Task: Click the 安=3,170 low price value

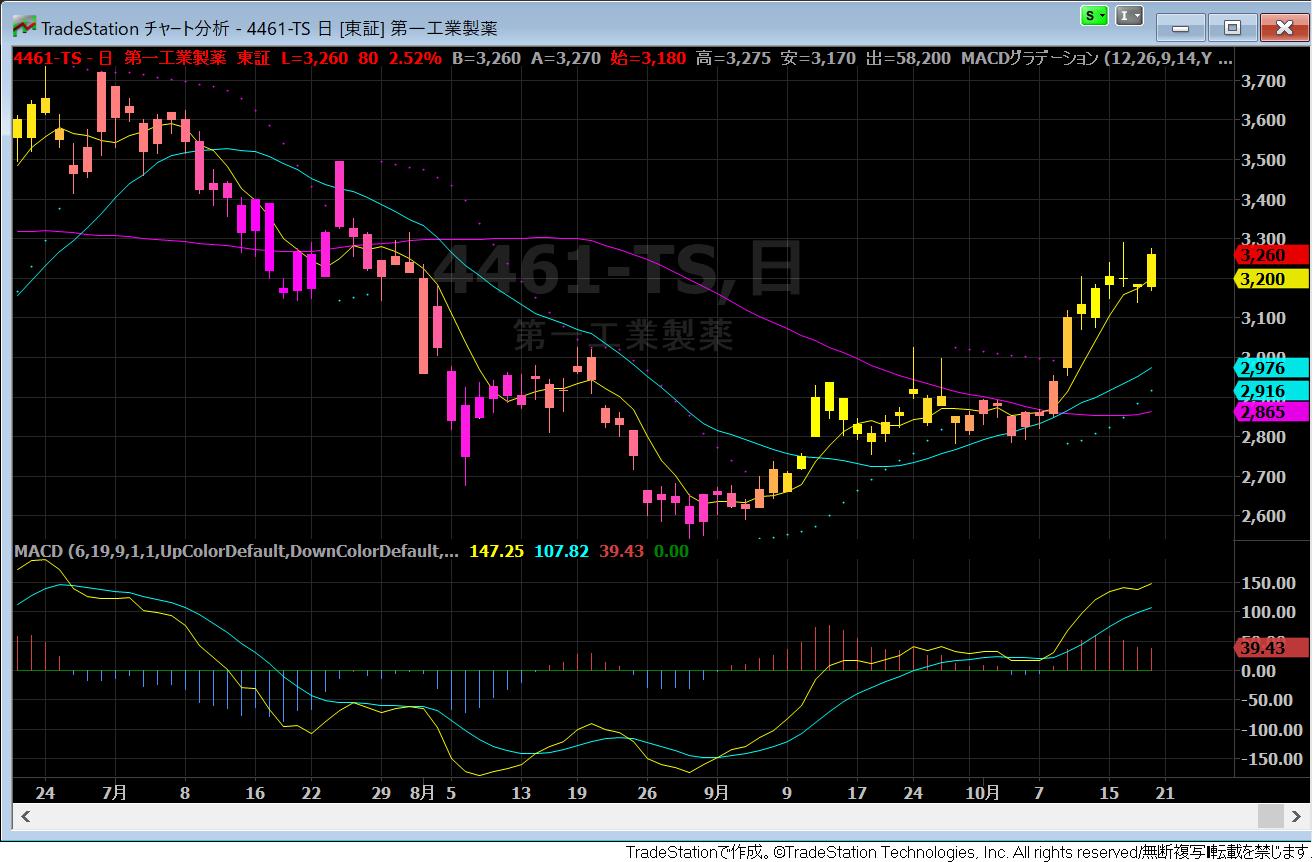Action: (x=818, y=58)
